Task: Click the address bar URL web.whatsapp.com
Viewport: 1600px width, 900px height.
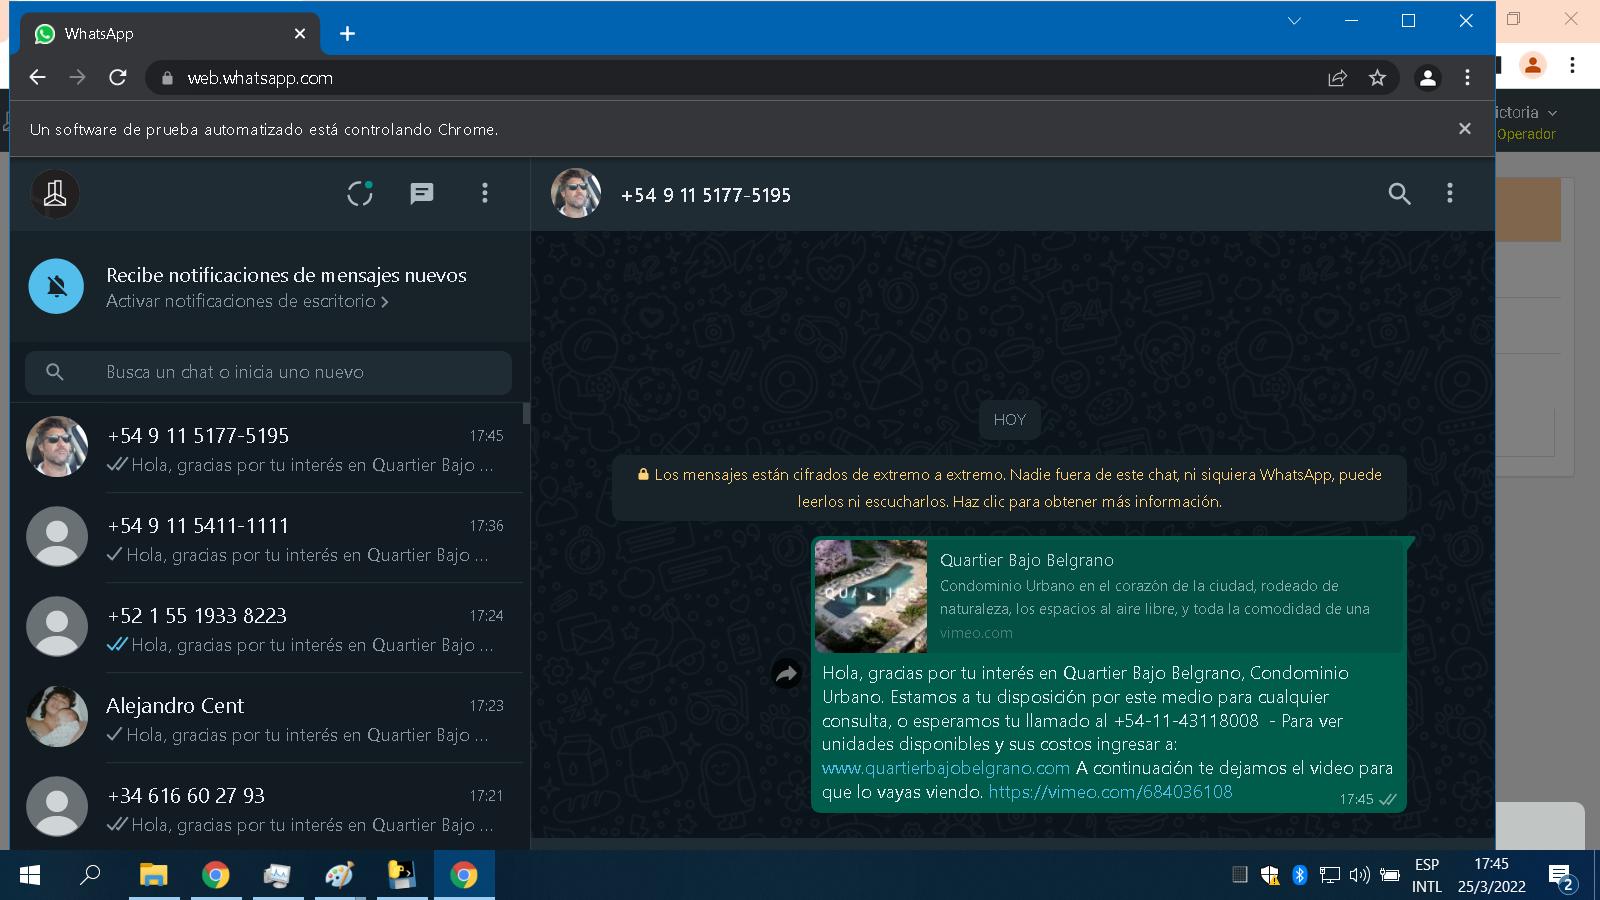Action: pos(260,78)
